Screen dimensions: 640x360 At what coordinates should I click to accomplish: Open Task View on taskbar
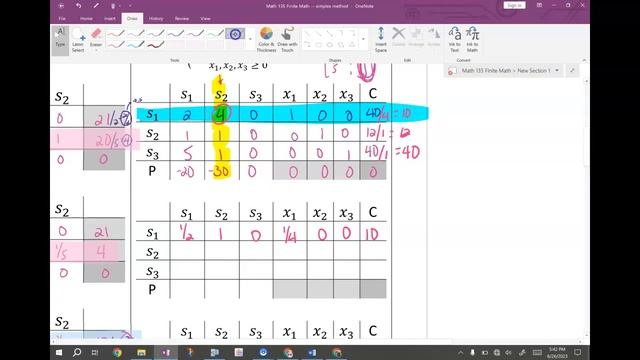(x=95, y=353)
